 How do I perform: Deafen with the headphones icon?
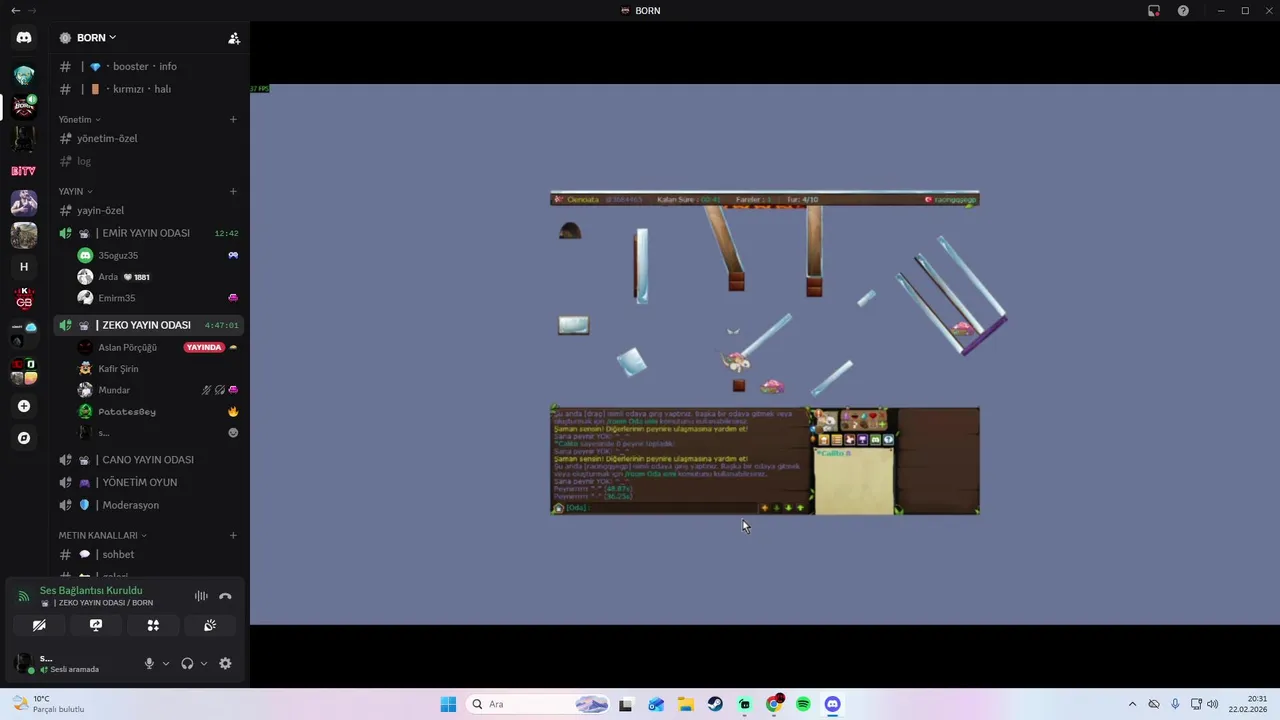point(187,663)
